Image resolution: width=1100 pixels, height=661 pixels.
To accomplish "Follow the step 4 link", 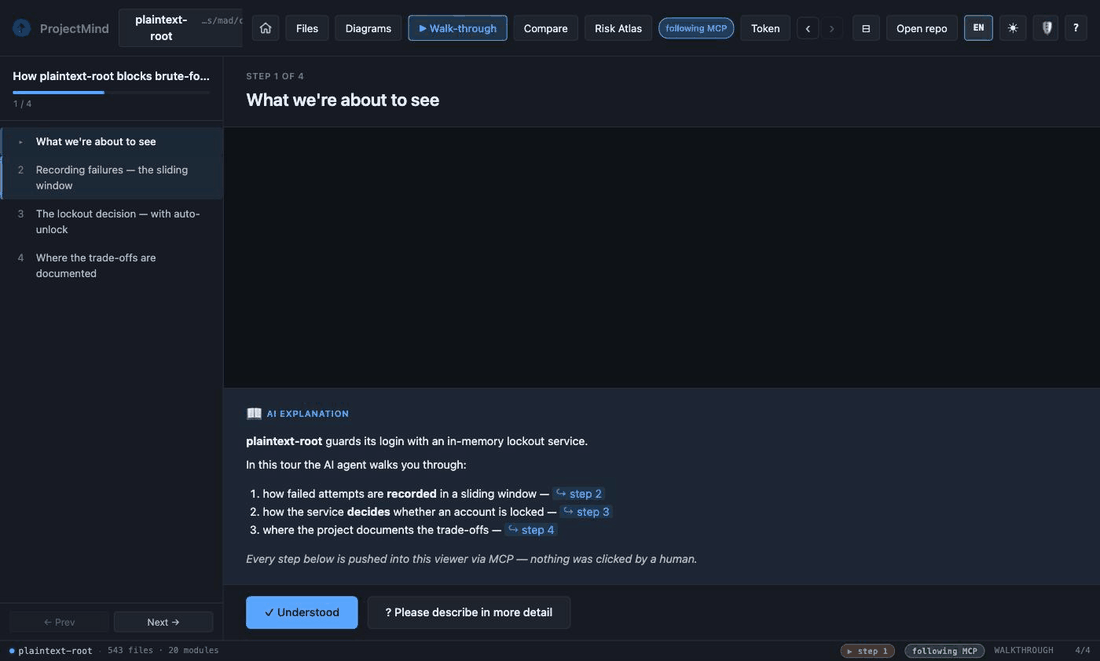I will [x=531, y=530].
